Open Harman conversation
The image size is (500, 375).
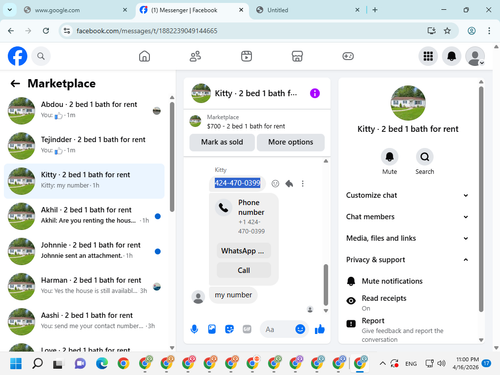[84, 287]
